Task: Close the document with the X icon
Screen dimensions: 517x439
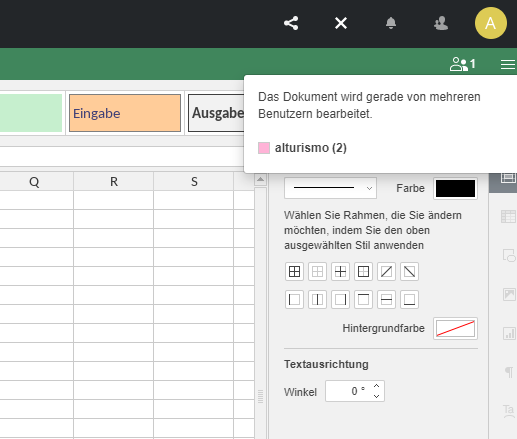Action: tap(341, 23)
